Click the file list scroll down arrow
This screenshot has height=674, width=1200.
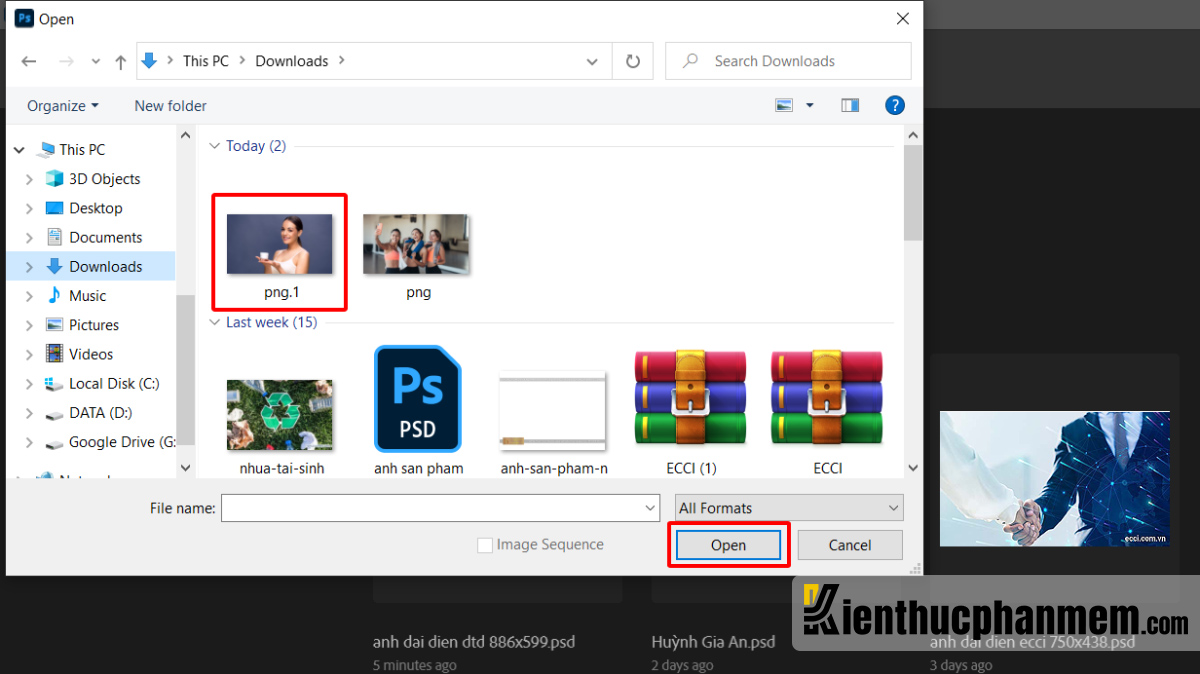coord(913,467)
